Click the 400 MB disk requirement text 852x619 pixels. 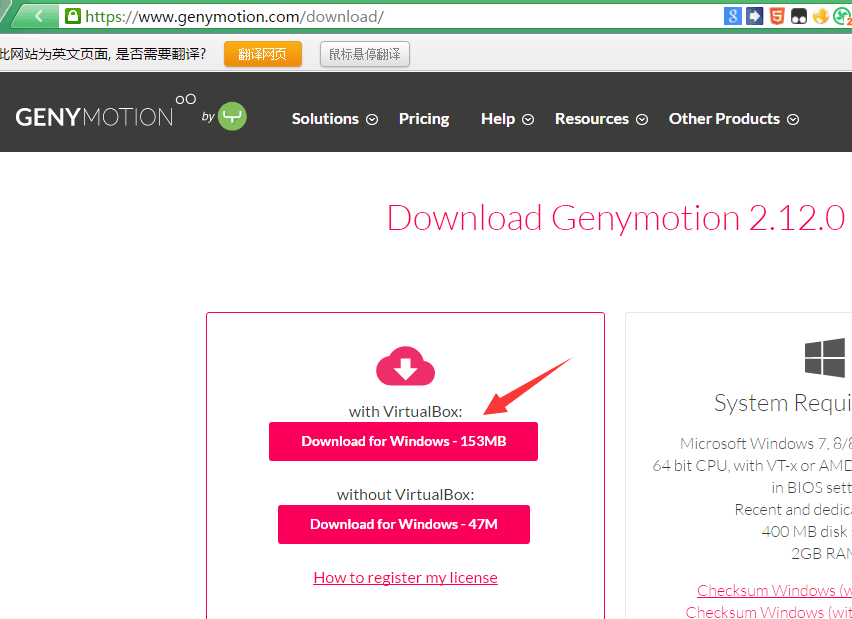tap(806, 531)
